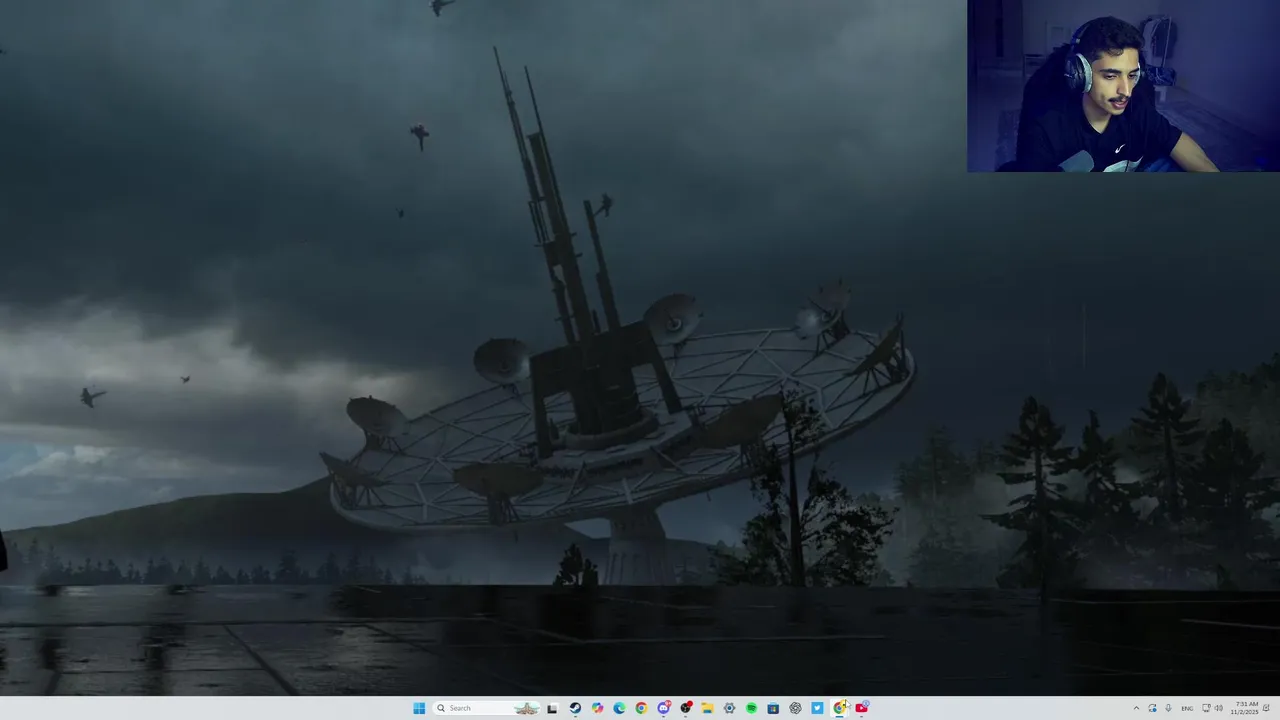Open the red video app at taskbar end
This screenshot has height=720, width=1280.
tap(861, 708)
